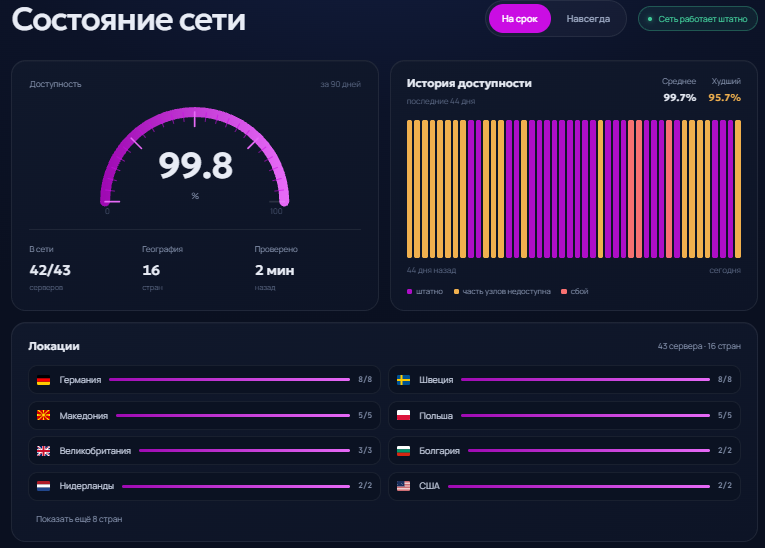
Task: Expand list with Показать ещё 8 стран
Action: (79, 519)
